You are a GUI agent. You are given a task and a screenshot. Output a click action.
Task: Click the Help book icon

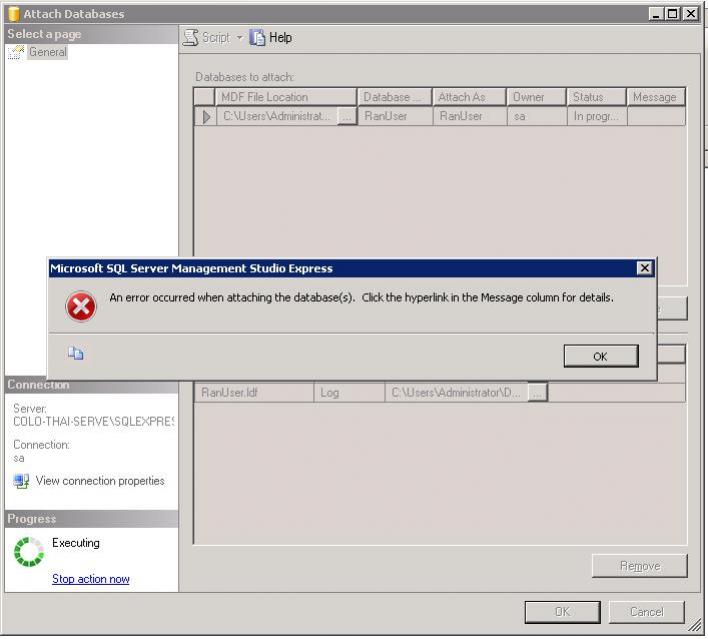click(x=257, y=37)
